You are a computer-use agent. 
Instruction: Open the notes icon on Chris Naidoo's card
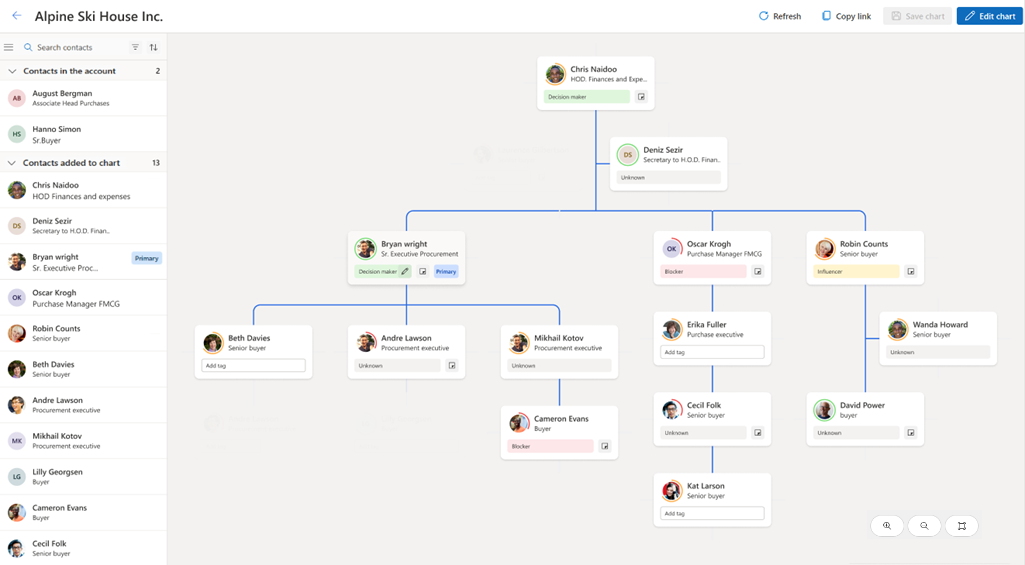coord(641,97)
